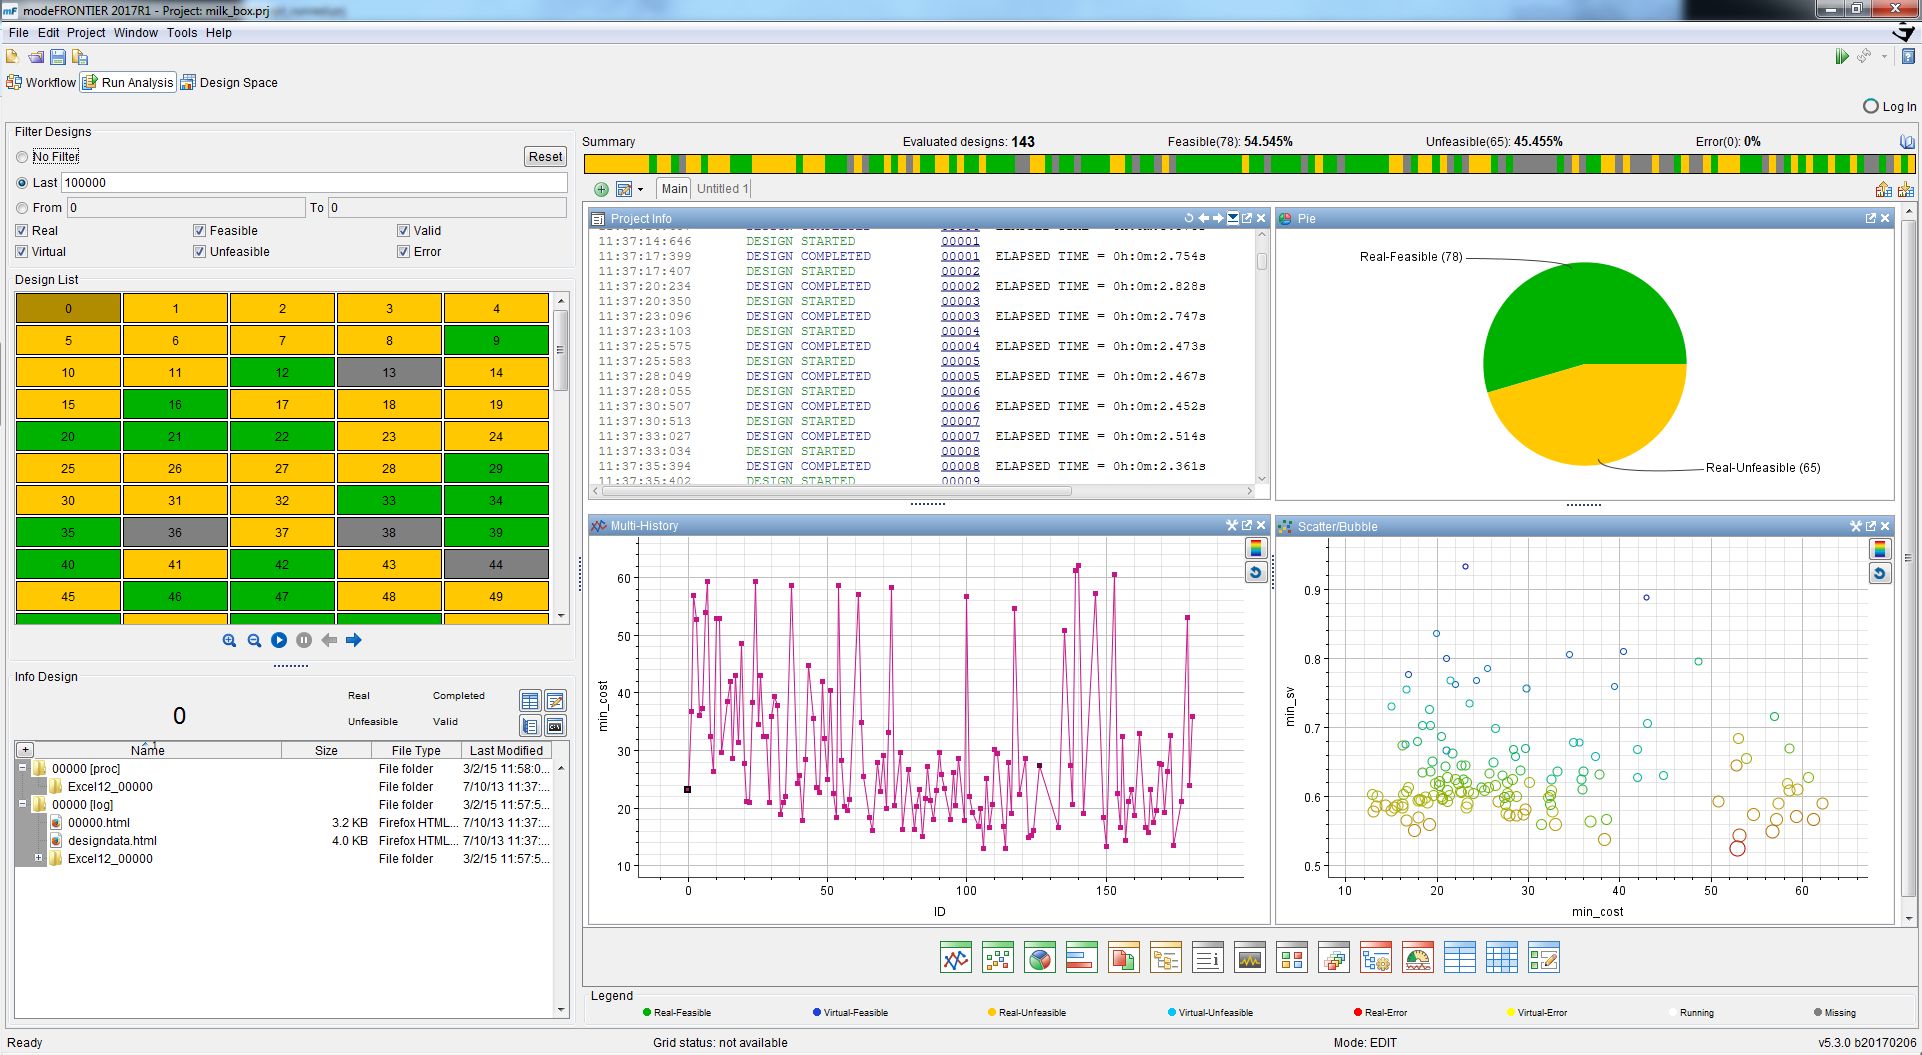The width and height of the screenshot is (1922, 1055).
Task: Collapse the 00000 [proc] folder
Action: [x=22, y=768]
